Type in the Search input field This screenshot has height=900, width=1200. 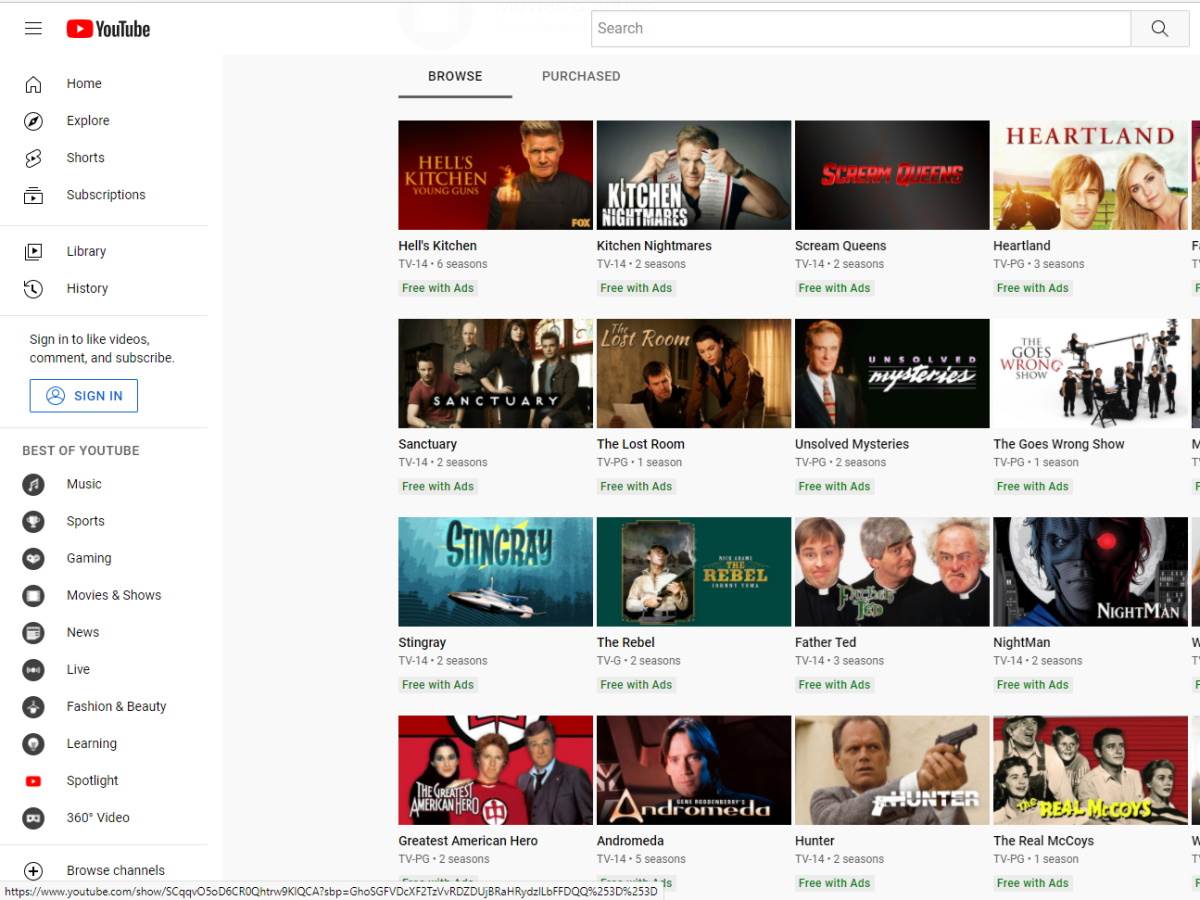click(860, 29)
